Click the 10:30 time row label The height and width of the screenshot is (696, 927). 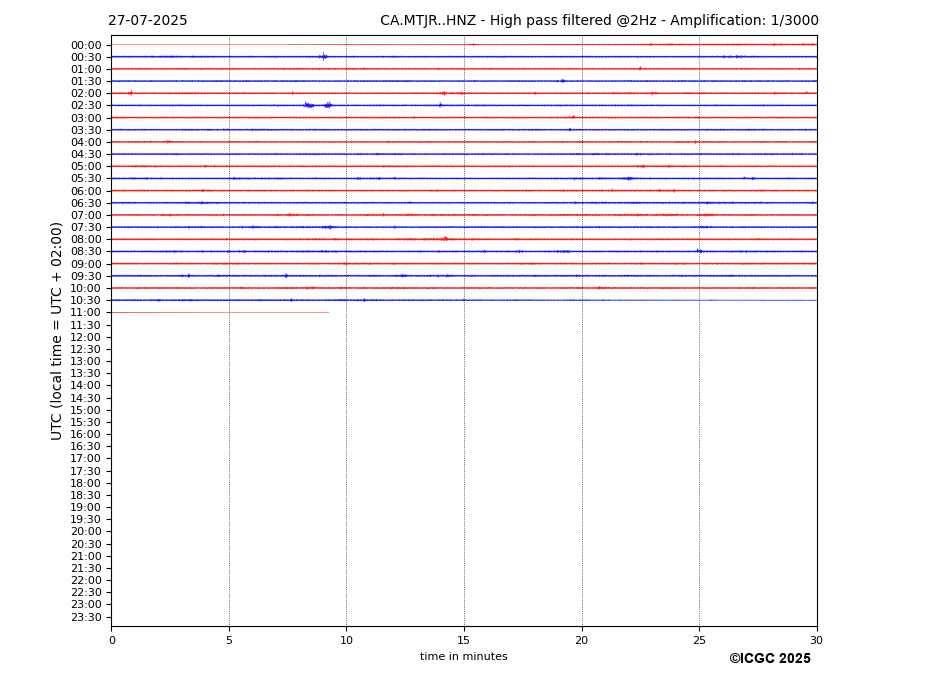point(86,300)
